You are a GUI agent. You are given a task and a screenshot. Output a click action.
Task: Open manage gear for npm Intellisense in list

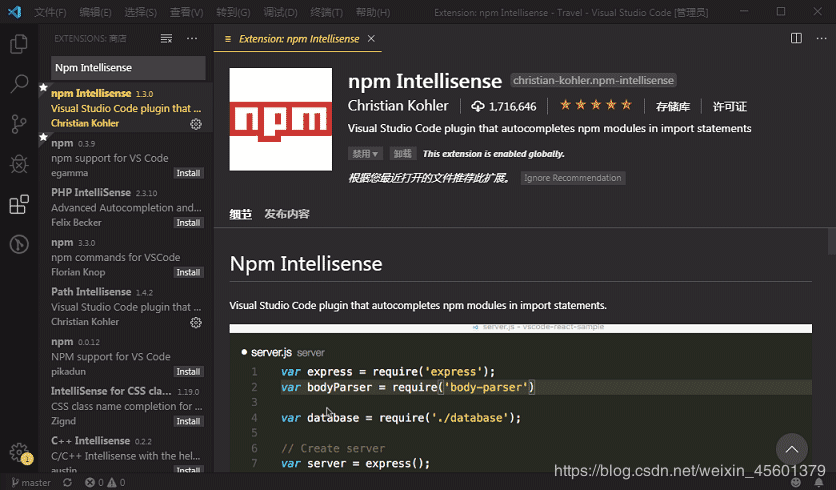click(196, 124)
